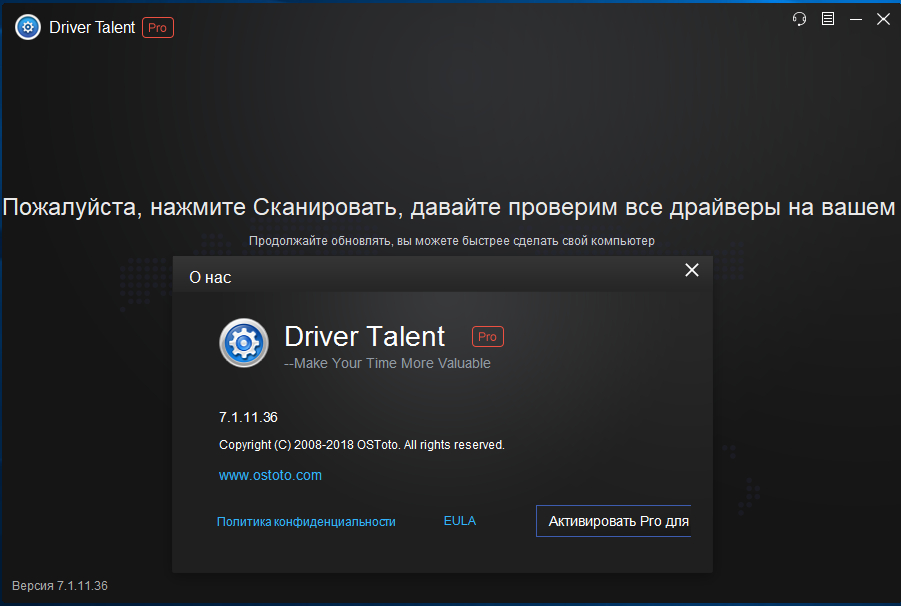Click 'Driver Talent' name in title bar
Image resolution: width=901 pixels, height=606 pixels.
click(x=92, y=27)
